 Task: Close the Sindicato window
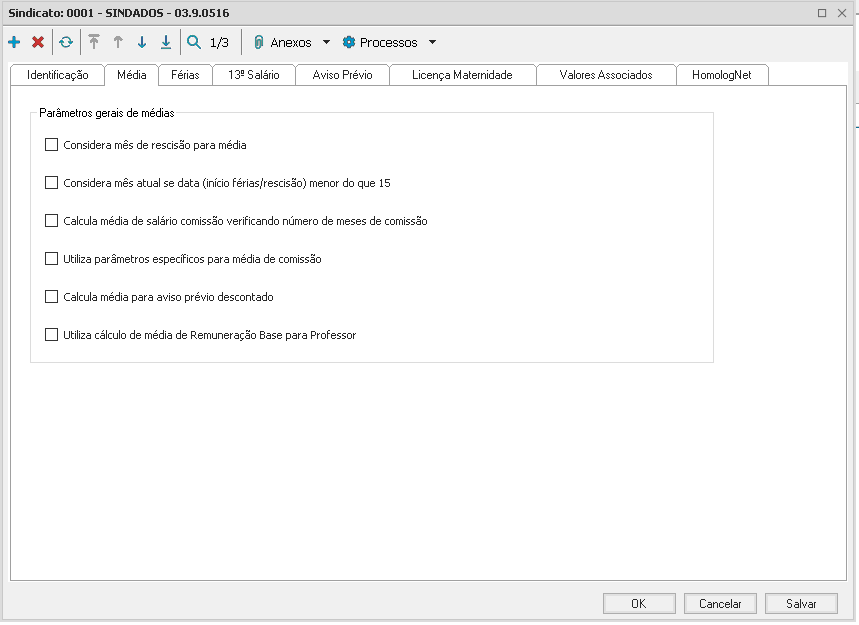click(842, 13)
